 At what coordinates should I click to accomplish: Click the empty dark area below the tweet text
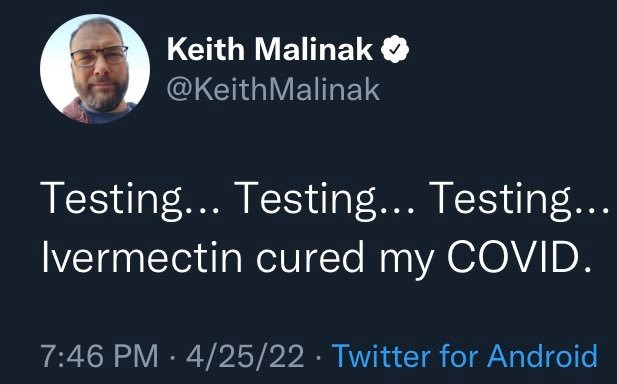(308, 309)
